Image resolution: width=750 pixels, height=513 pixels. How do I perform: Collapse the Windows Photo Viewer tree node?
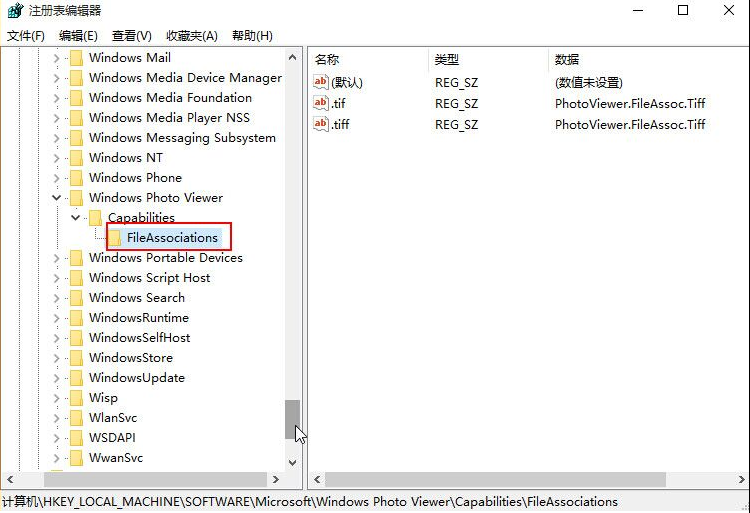click(57, 198)
